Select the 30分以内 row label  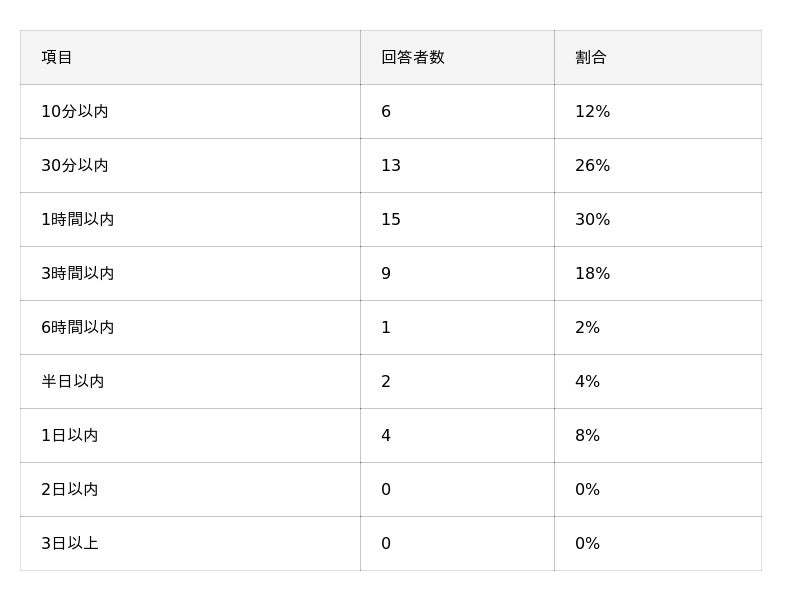pyautogui.click(x=75, y=166)
